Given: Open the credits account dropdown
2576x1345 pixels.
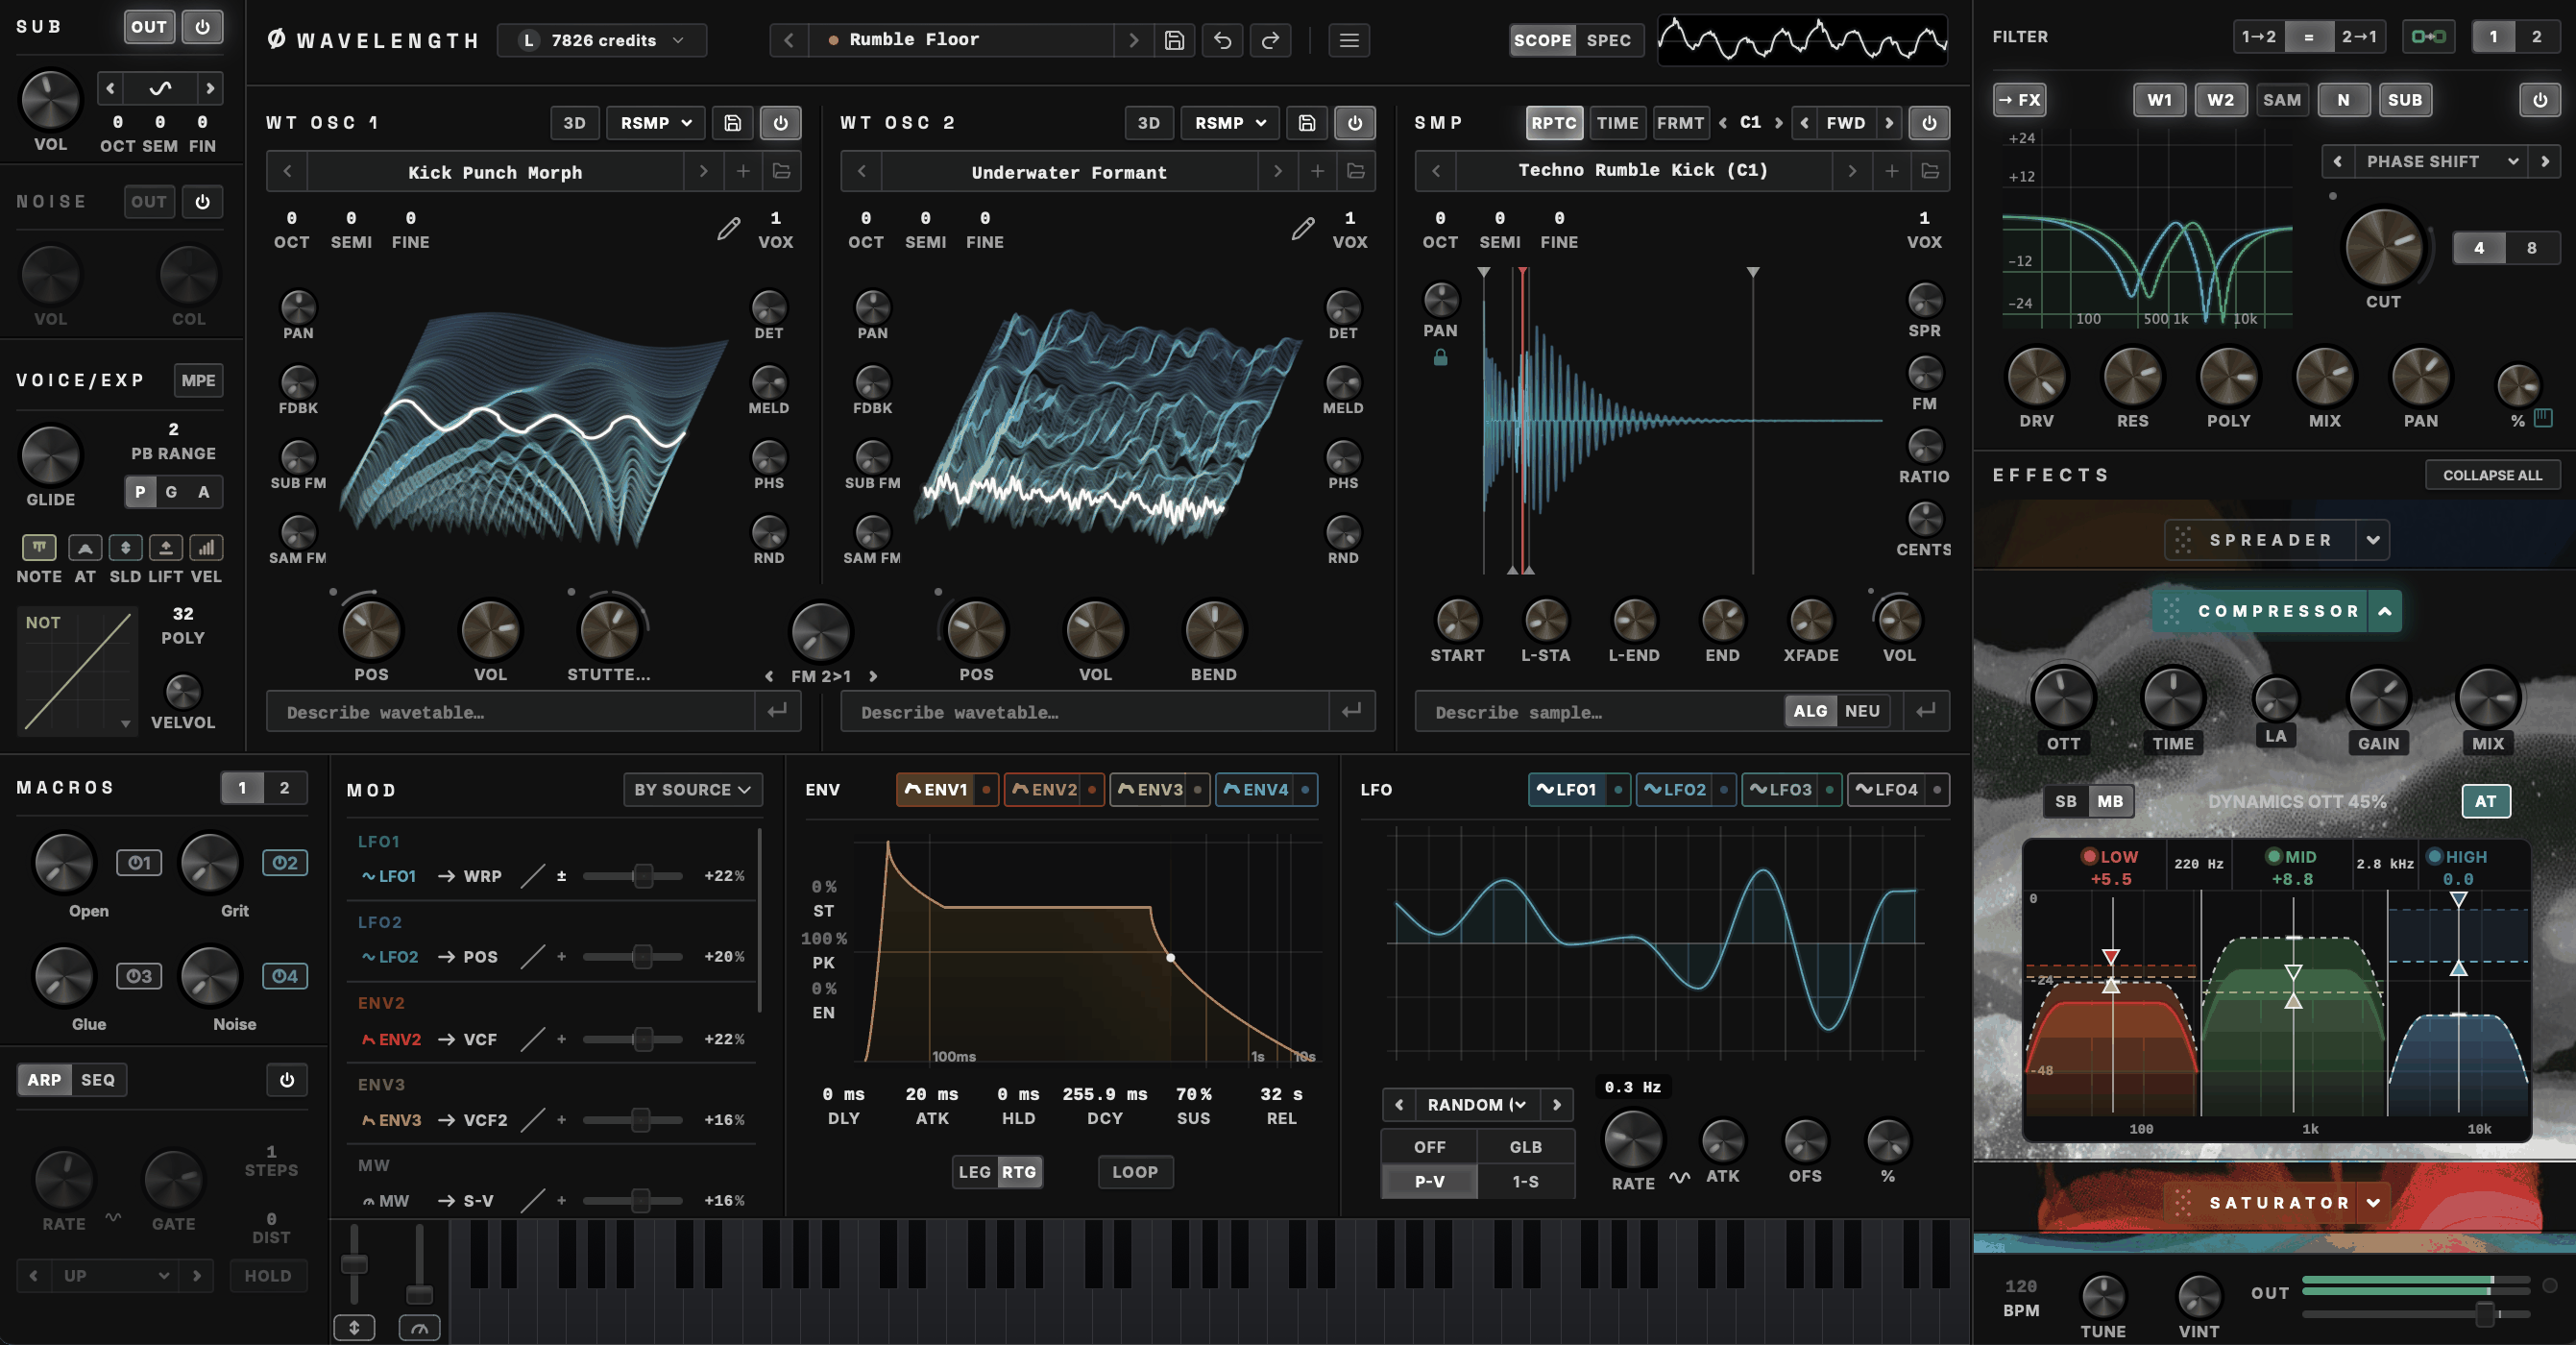Looking at the screenshot, I should [x=602, y=40].
